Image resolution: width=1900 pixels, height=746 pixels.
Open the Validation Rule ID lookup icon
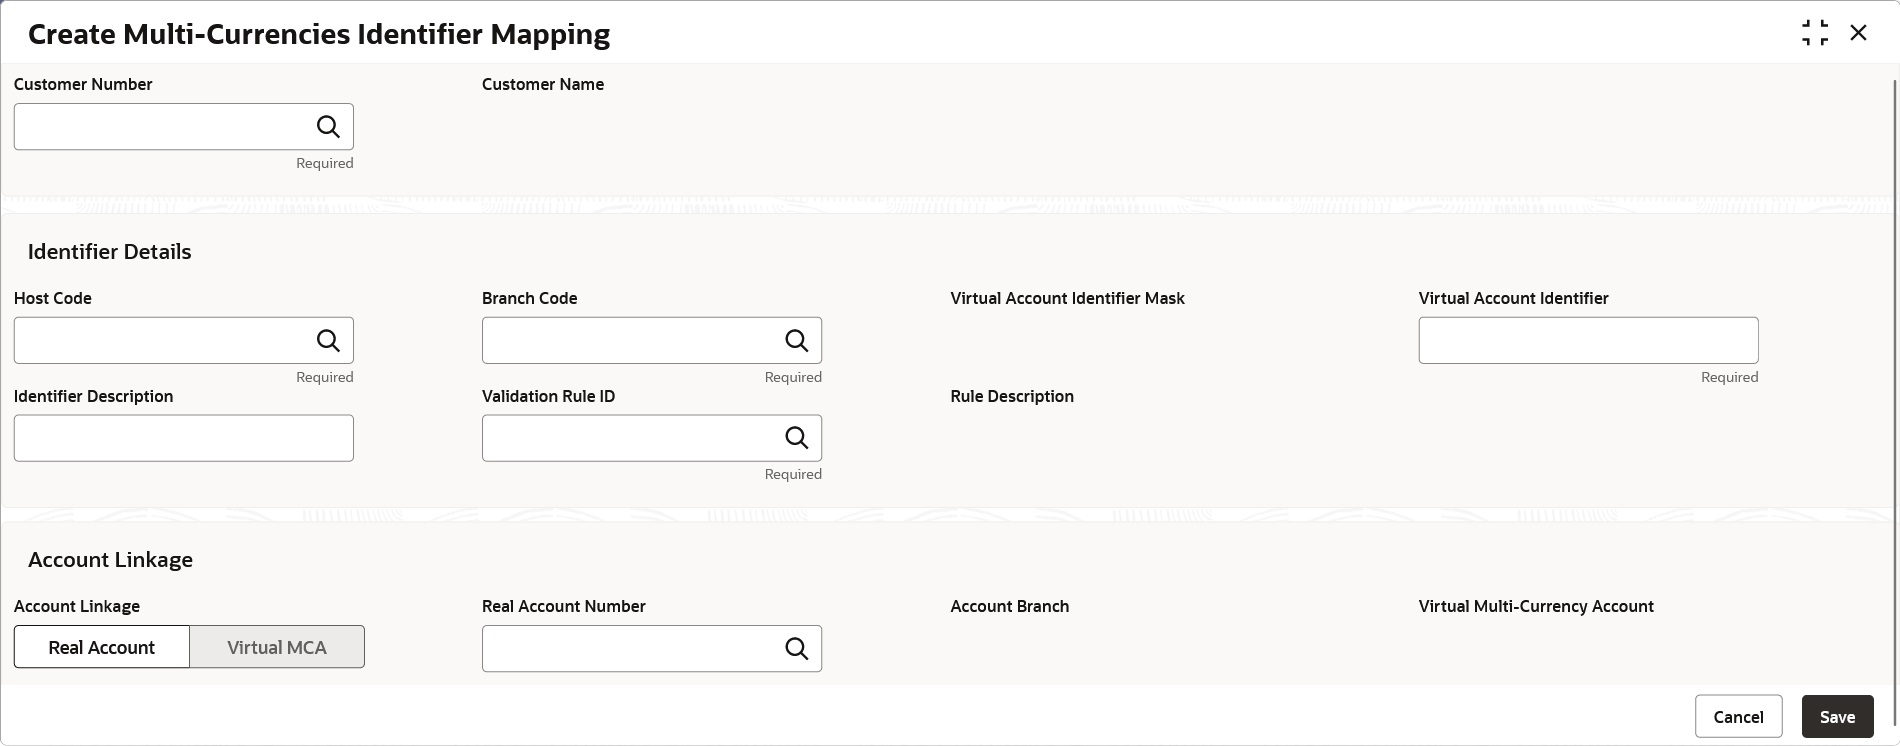[x=796, y=438]
